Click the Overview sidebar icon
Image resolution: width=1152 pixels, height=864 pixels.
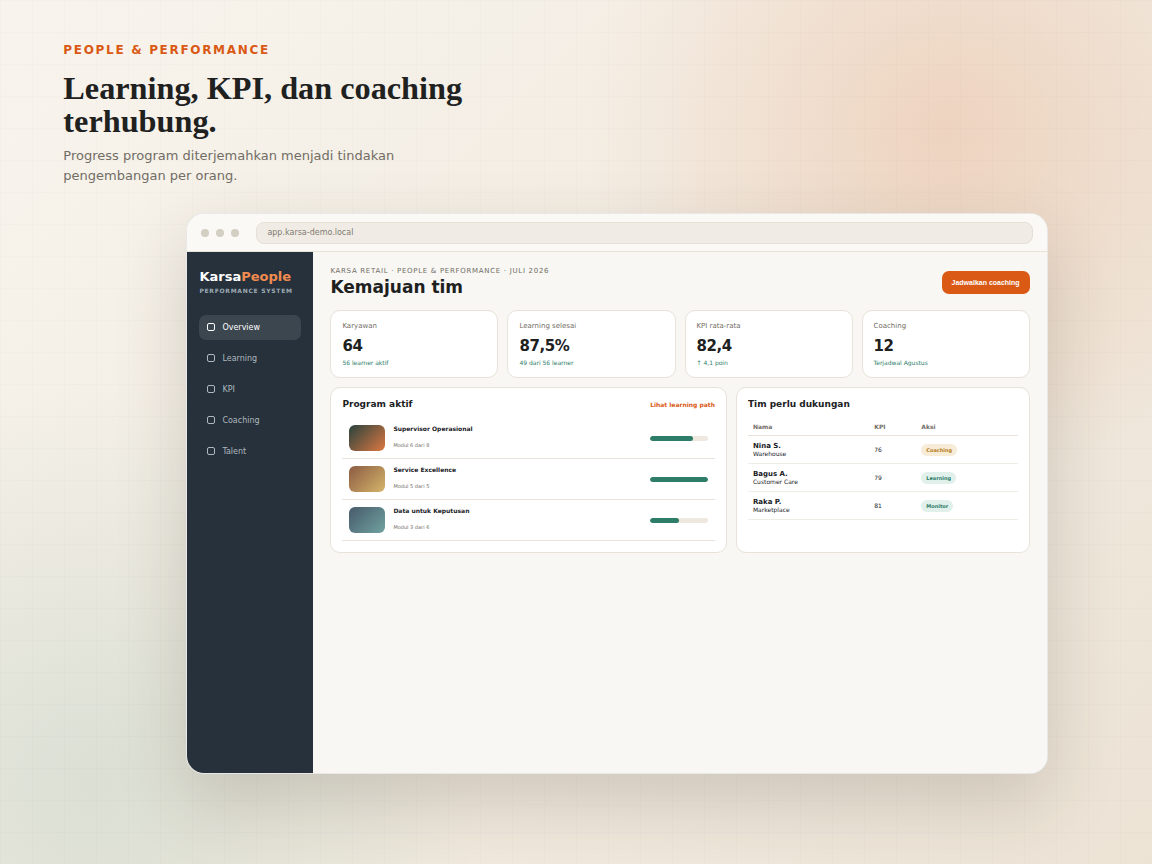(x=211, y=327)
